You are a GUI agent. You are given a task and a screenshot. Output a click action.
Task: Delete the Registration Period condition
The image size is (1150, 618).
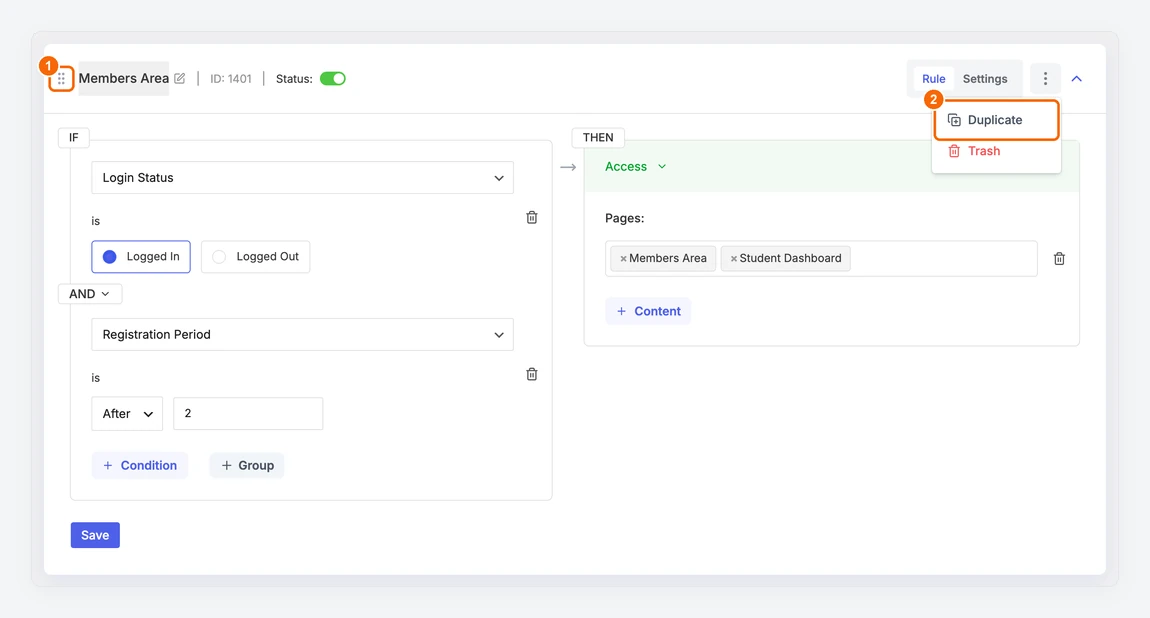532,375
